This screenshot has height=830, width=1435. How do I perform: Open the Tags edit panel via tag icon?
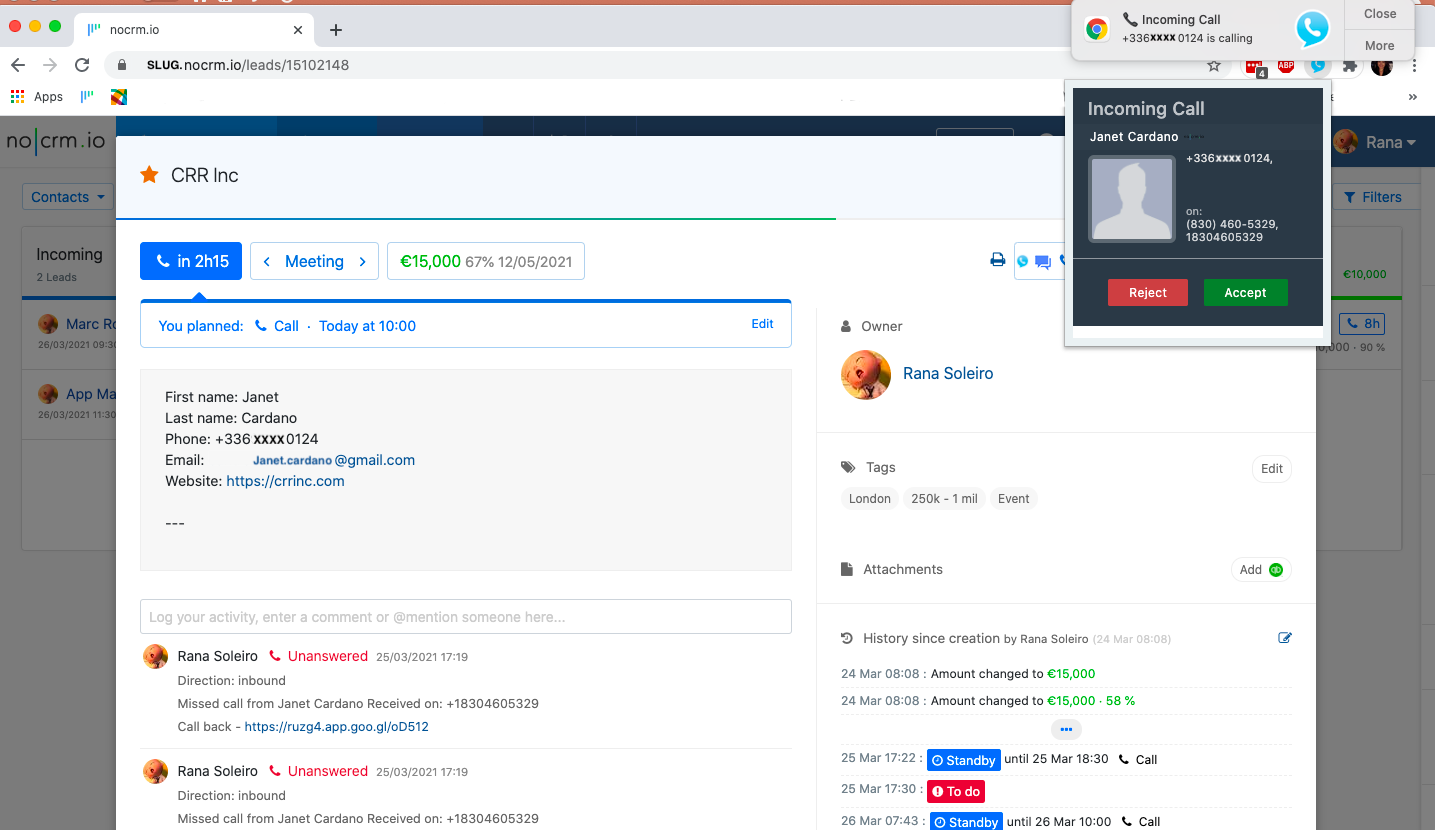[x=847, y=467]
